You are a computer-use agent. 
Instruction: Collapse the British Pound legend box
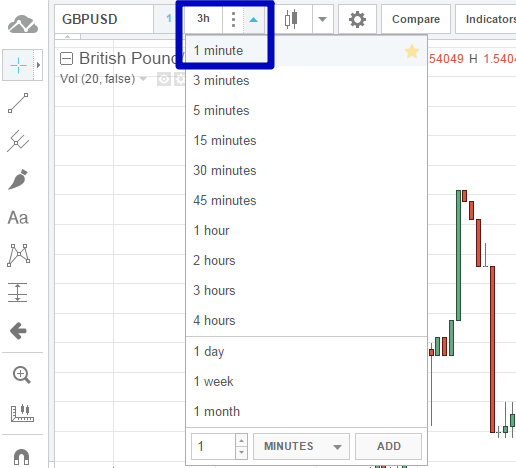click(x=66, y=59)
